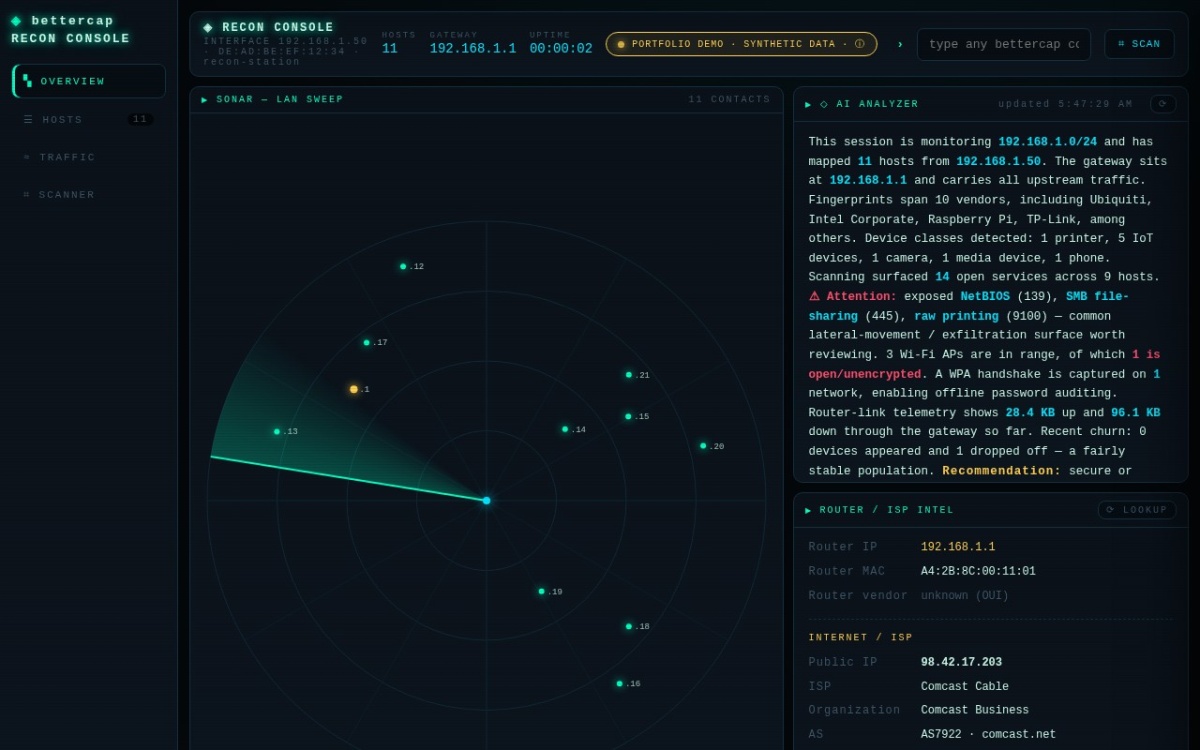The height and width of the screenshot is (750, 1200).
Task: Open the Scanner section in the sidebar
Action: click(89, 195)
